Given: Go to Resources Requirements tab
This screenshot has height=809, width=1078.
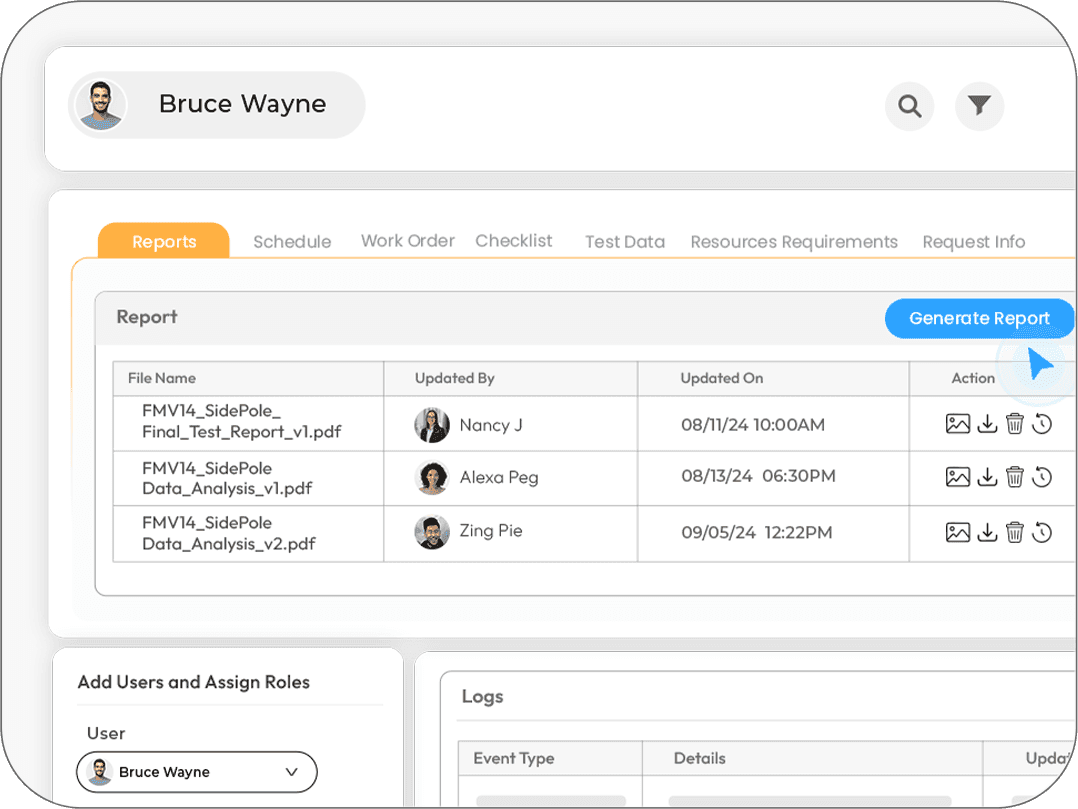Looking at the screenshot, I should (x=794, y=242).
